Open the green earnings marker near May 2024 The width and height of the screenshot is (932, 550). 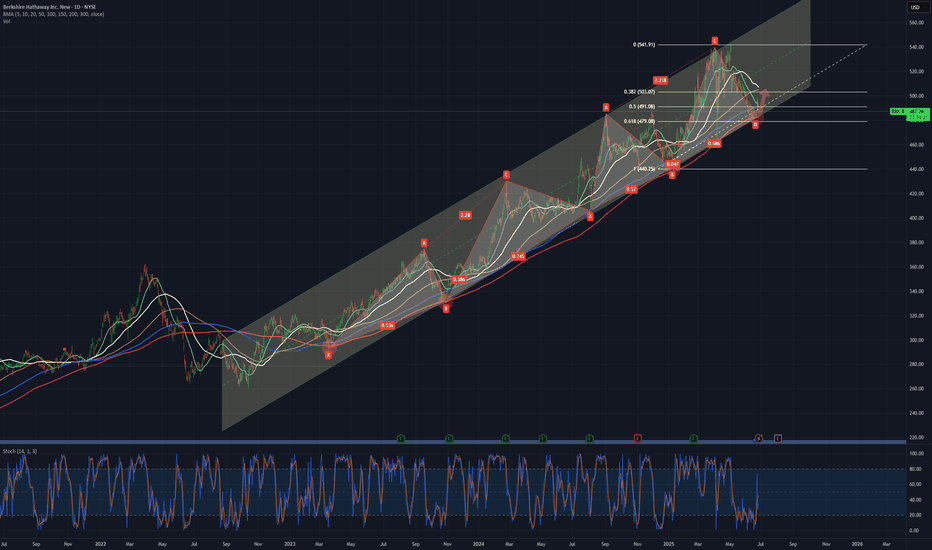[x=542, y=438]
